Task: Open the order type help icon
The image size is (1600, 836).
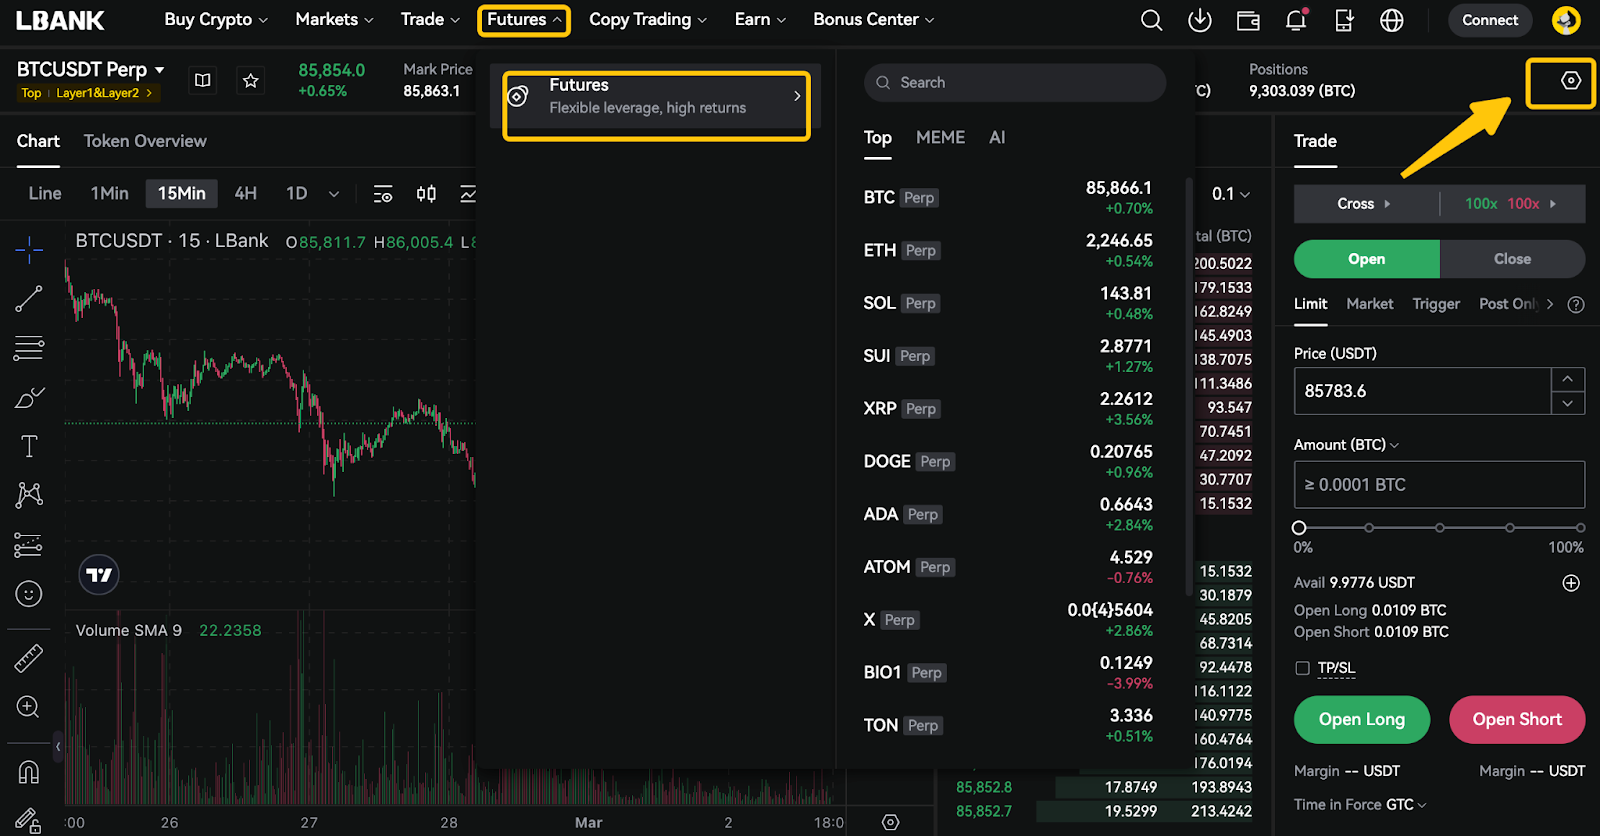Action: coord(1576,305)
